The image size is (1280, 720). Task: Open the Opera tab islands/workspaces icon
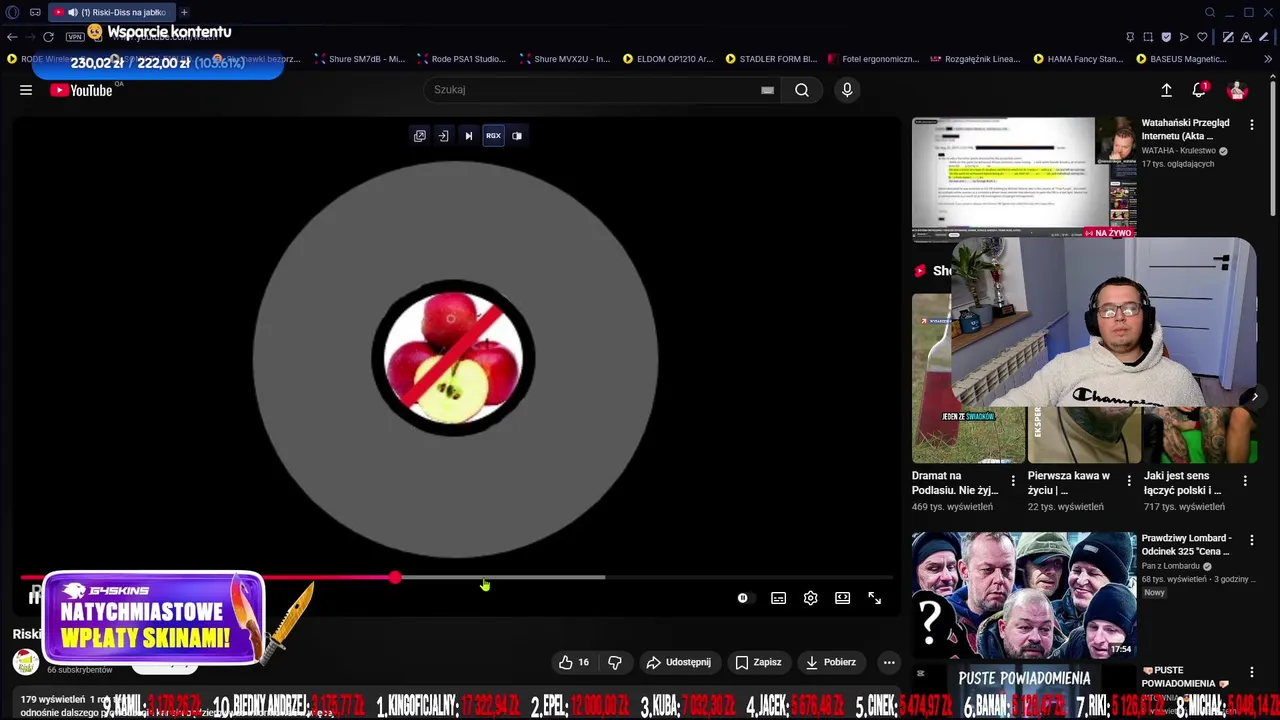35,12
